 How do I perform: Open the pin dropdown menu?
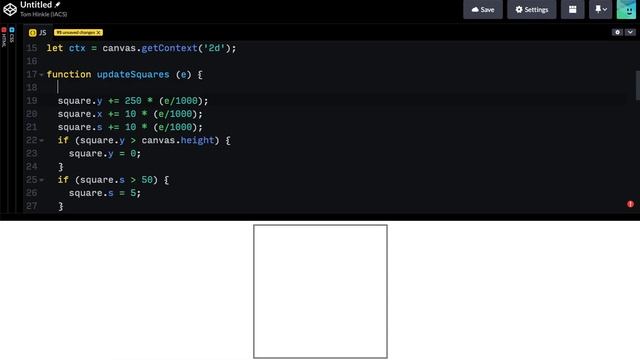tap(600, 9)
